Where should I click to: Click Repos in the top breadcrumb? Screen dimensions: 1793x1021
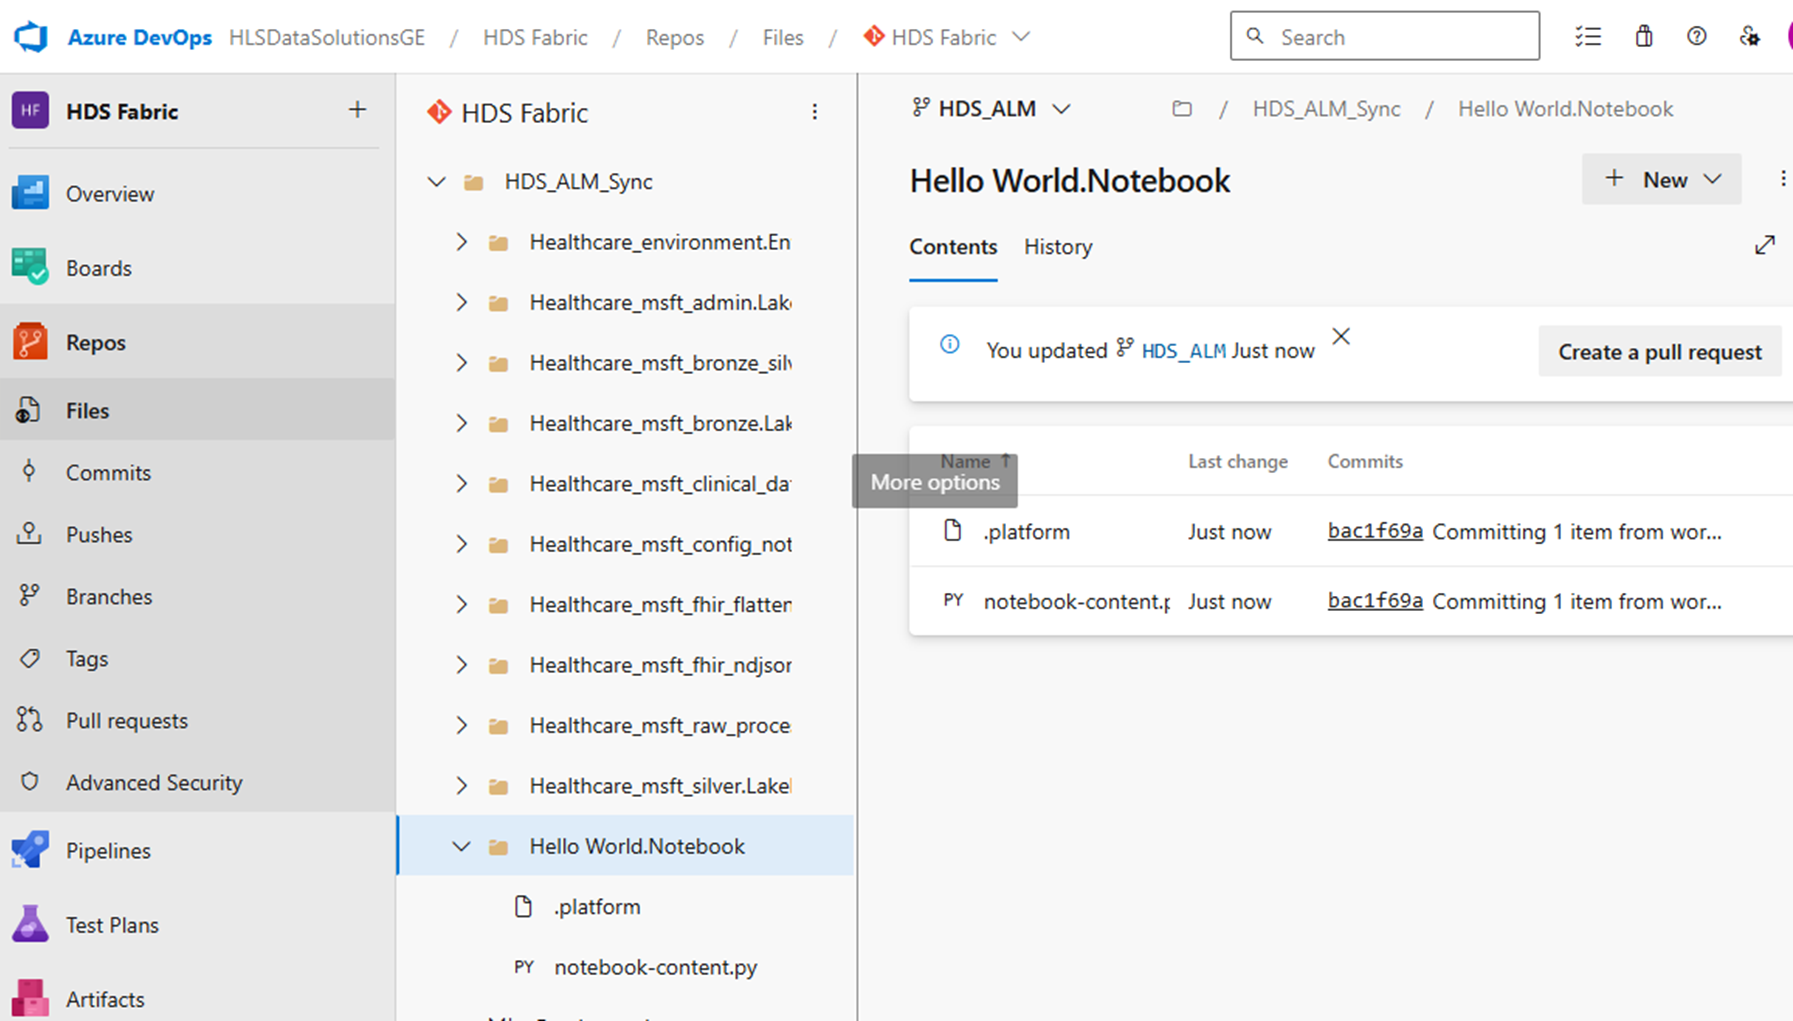tap(675, 37)
